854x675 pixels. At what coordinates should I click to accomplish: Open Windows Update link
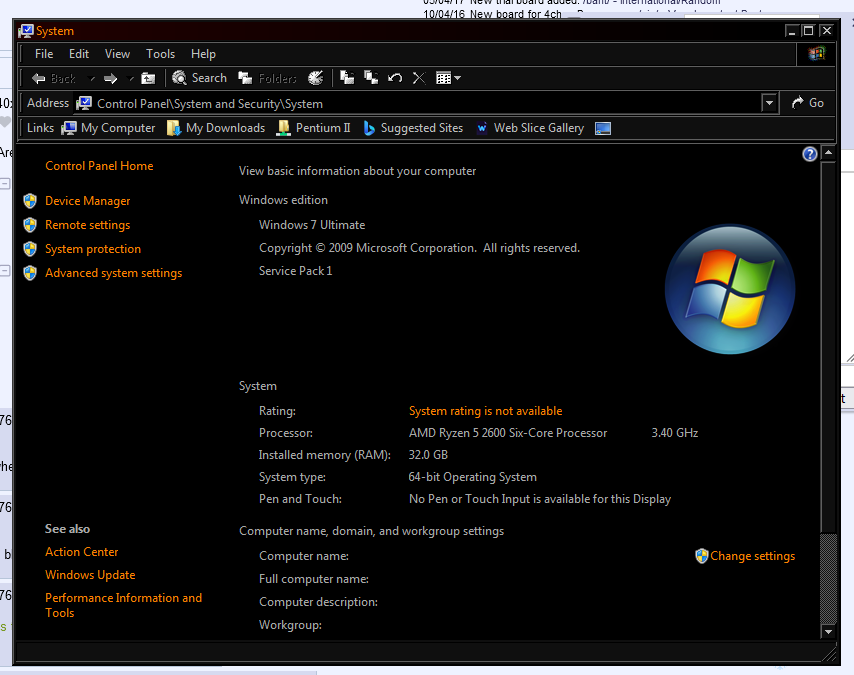tap(90, 575)
